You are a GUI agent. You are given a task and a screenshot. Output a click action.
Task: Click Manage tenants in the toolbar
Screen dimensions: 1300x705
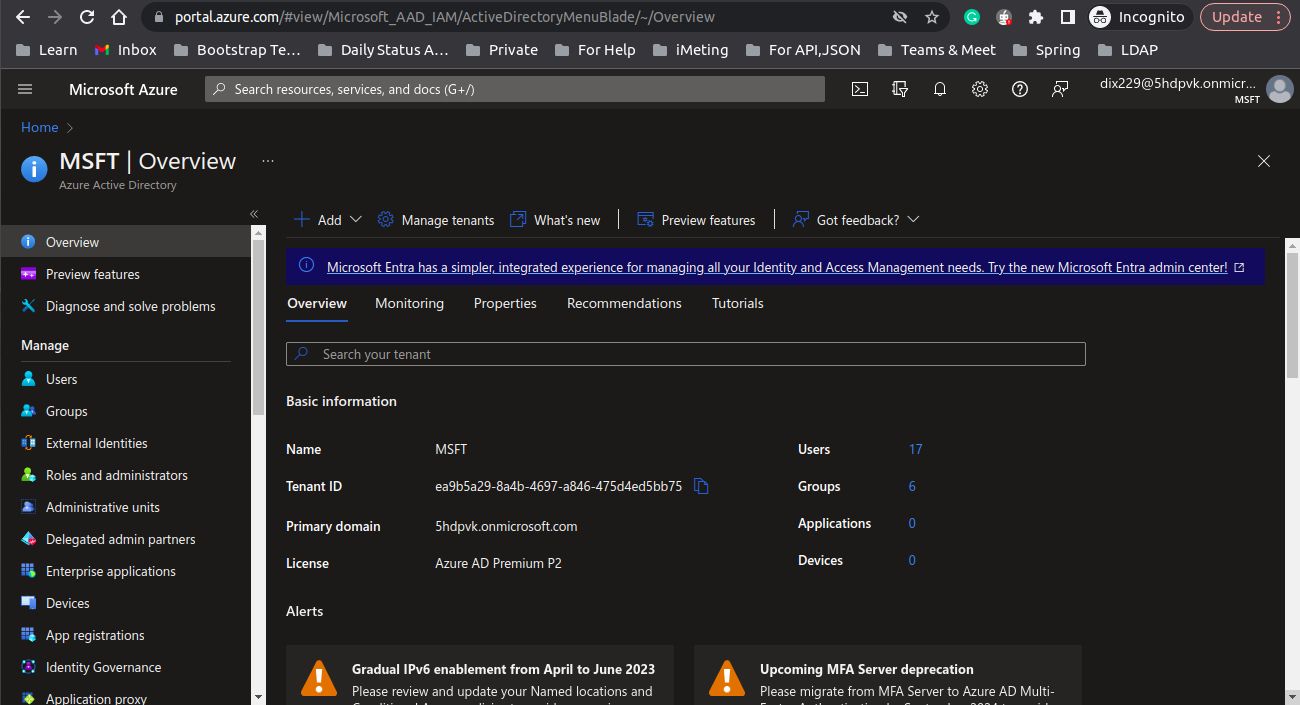point(435,220)
